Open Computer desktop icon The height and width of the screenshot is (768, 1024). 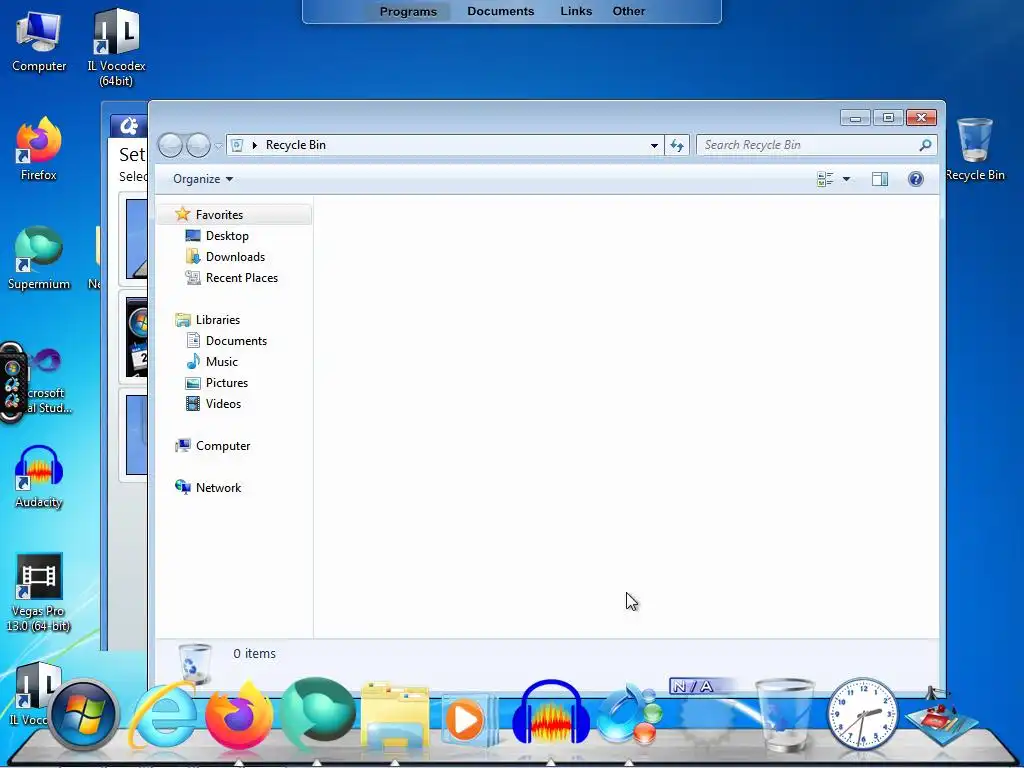(x=39, y=42)
